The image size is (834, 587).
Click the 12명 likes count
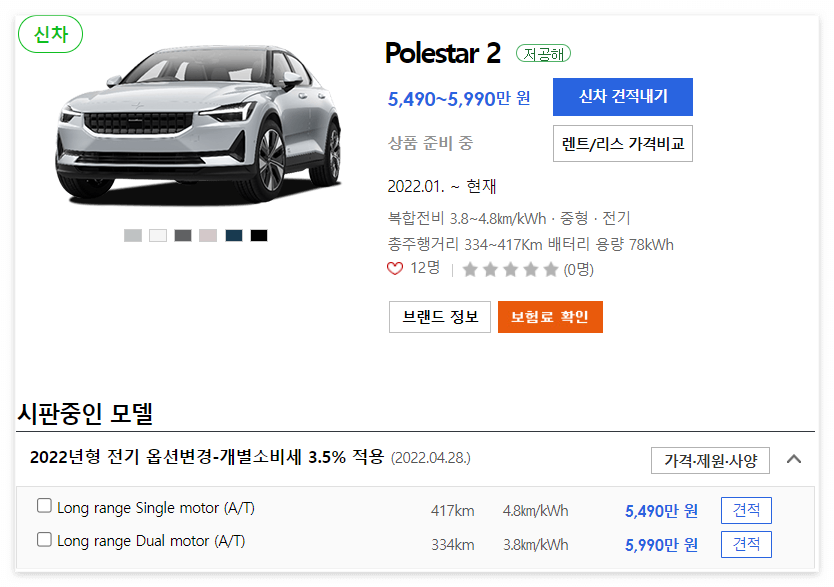(425, 268)
